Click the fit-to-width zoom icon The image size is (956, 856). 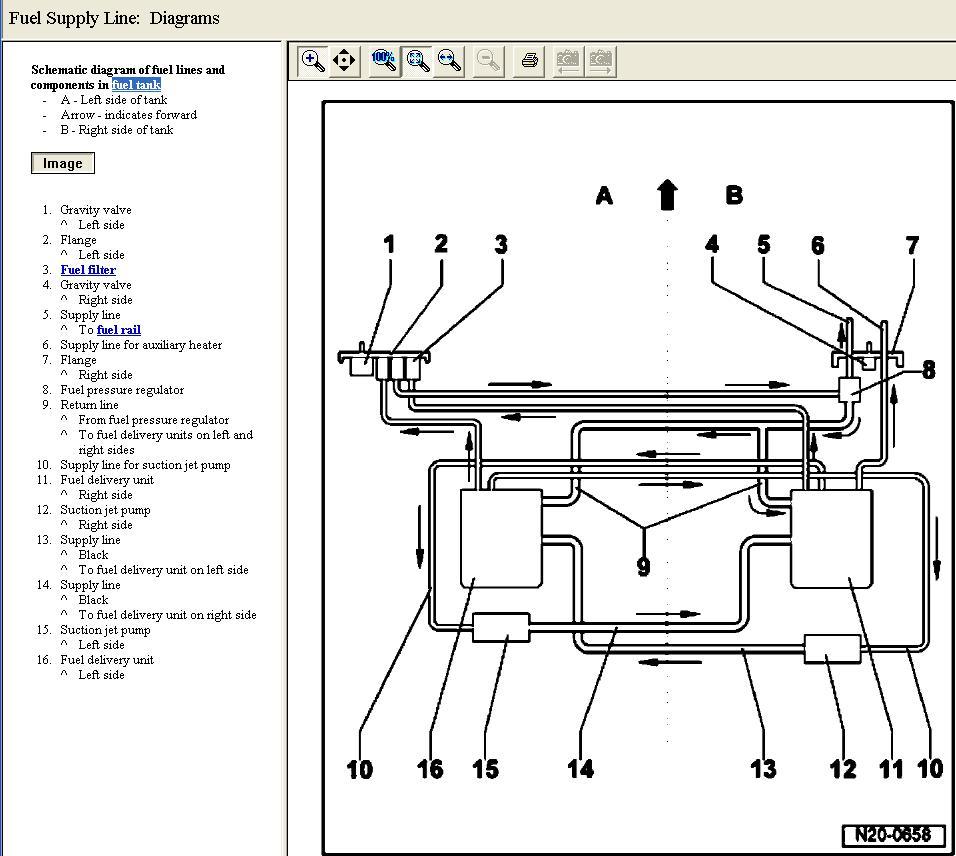[x=449, y=61]
